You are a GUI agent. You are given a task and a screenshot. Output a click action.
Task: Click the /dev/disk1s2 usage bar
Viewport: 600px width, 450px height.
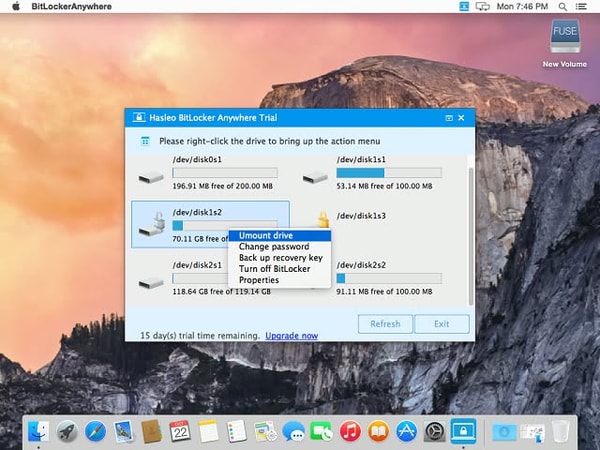[225, 225]
